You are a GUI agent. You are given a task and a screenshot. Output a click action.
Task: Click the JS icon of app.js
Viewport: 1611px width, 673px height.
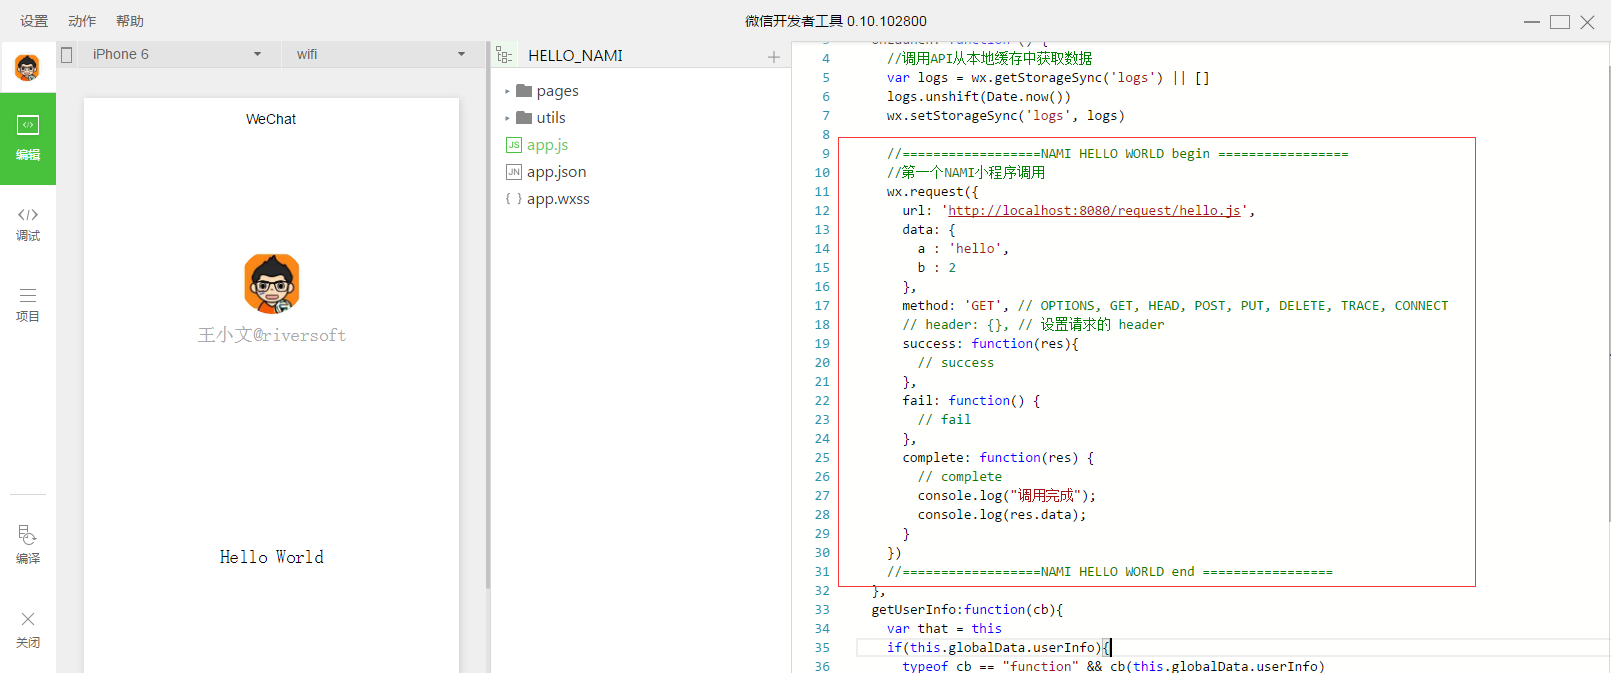pyautogui.click(x=514, y=145)
